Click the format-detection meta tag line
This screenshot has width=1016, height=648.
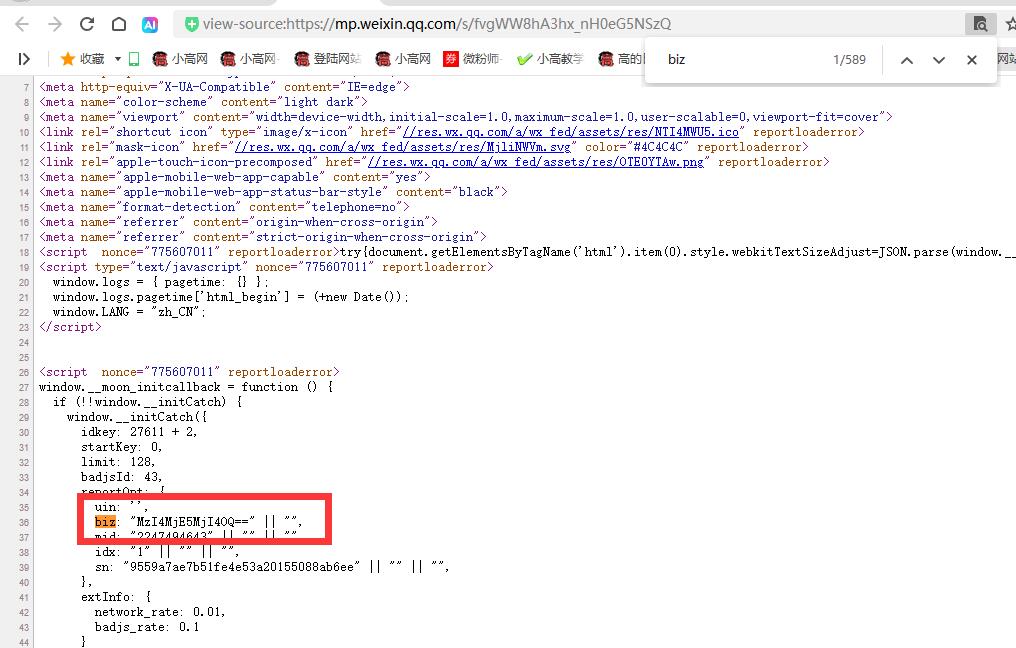coord(224,207)
